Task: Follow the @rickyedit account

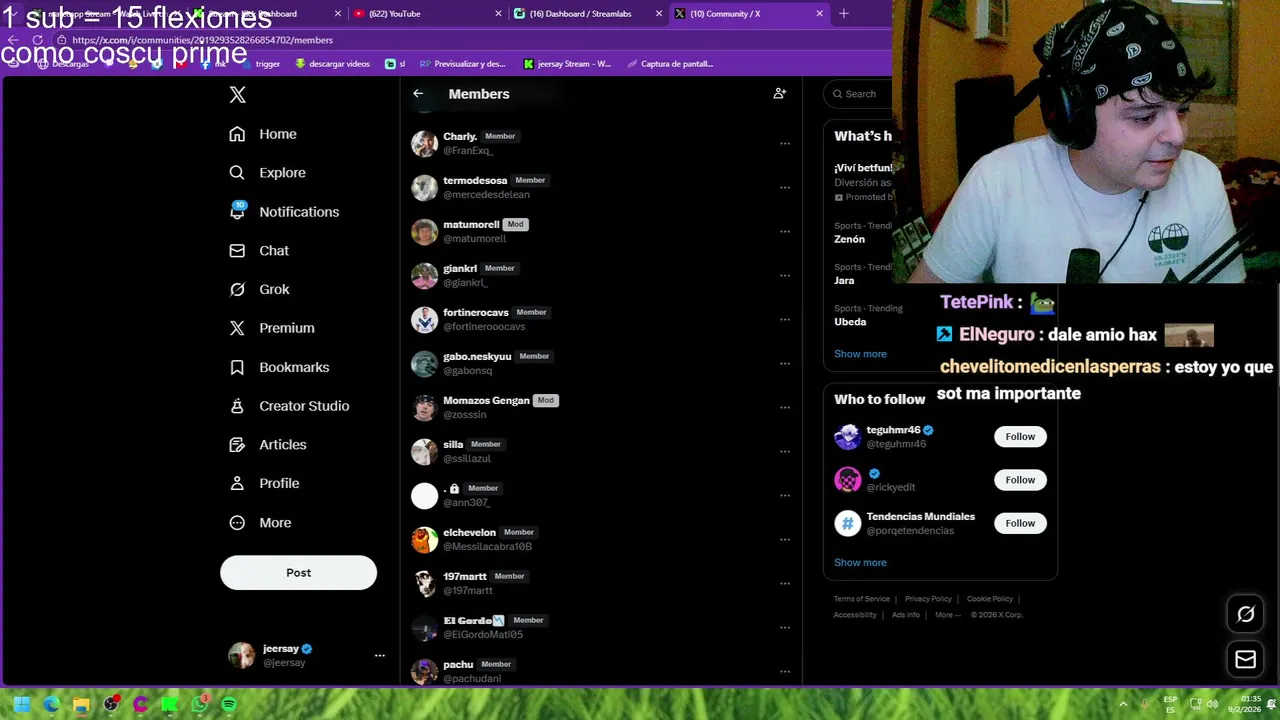Action: [x=1020, y=480]
